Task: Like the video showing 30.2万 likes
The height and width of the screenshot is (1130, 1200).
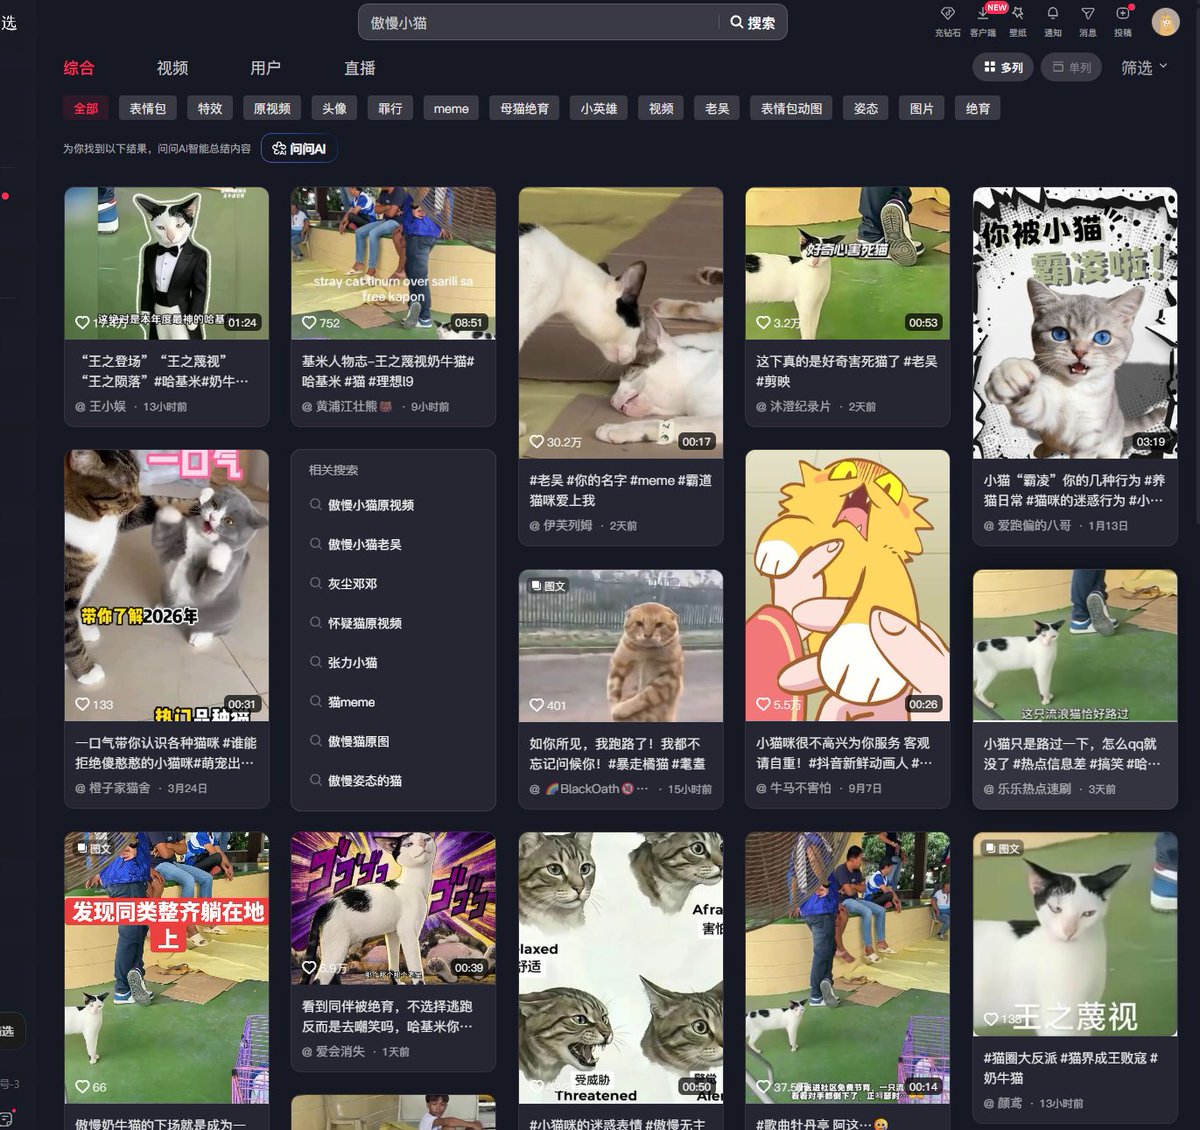Action: point(537,442)
